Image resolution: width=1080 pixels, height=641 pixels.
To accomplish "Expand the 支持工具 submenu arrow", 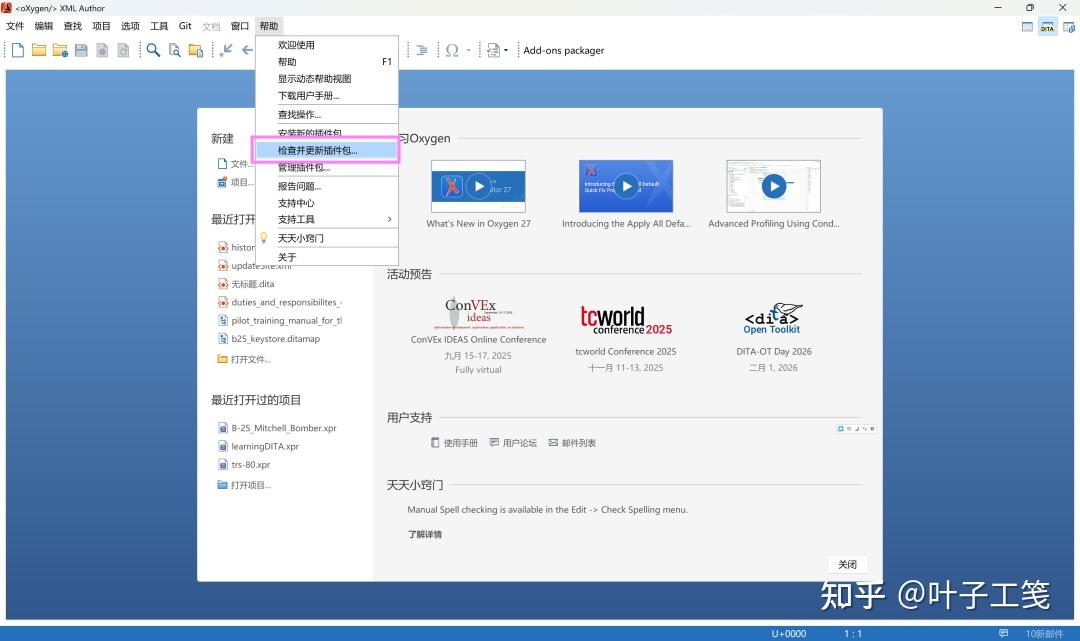I will [389, 220].
